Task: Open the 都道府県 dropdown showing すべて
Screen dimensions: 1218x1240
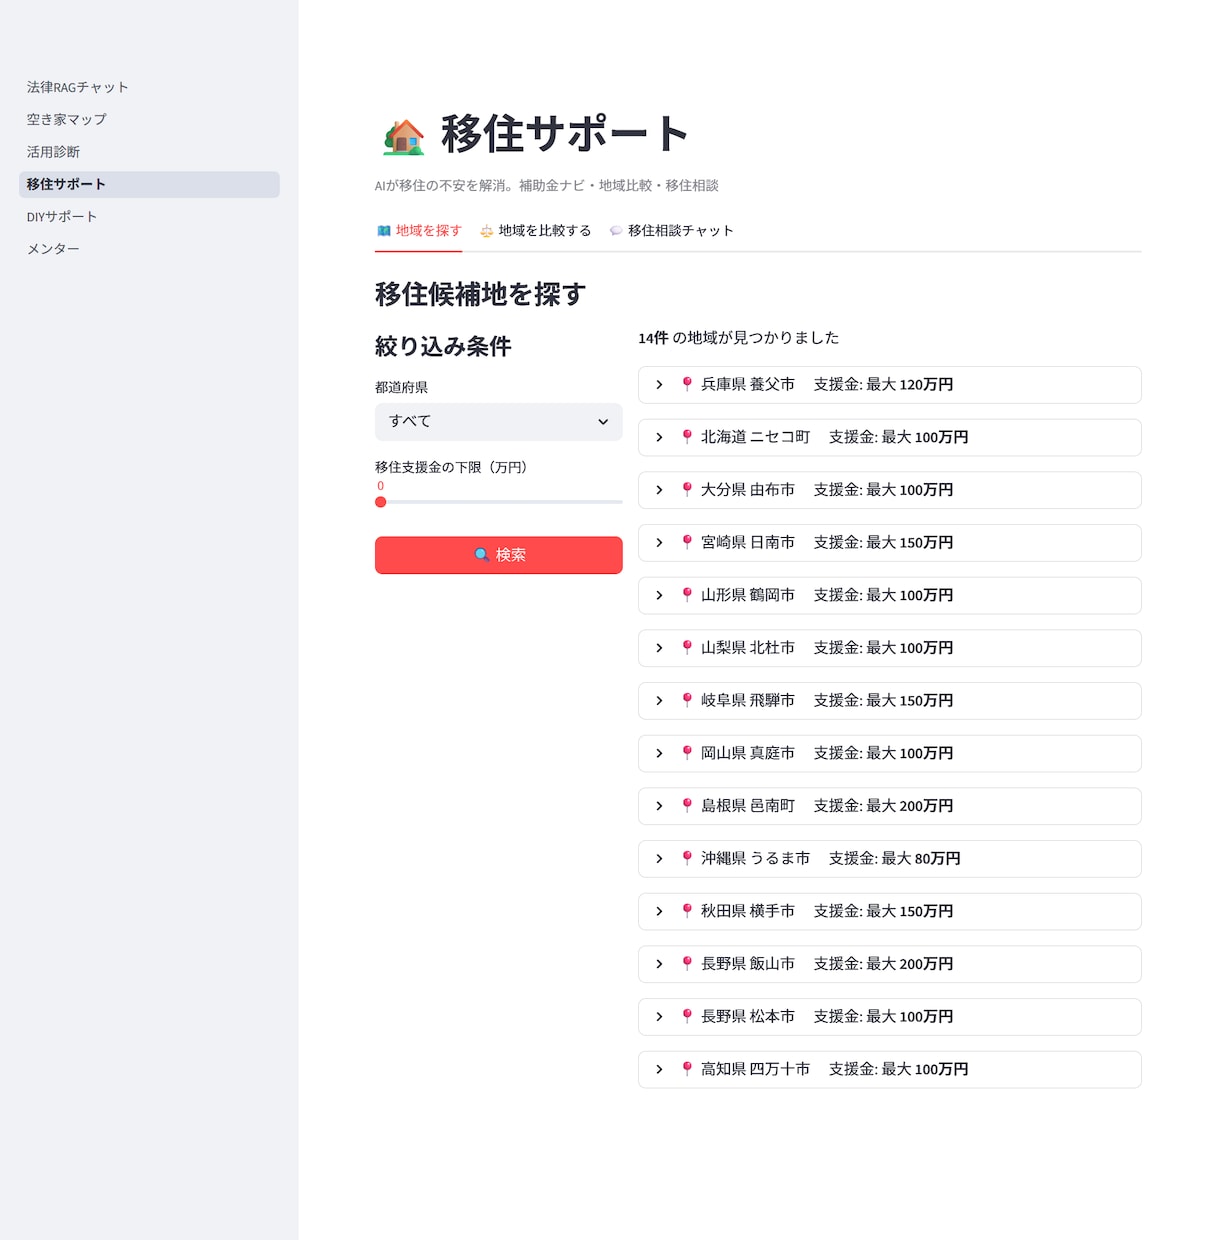Action: [x=498, y=422]
